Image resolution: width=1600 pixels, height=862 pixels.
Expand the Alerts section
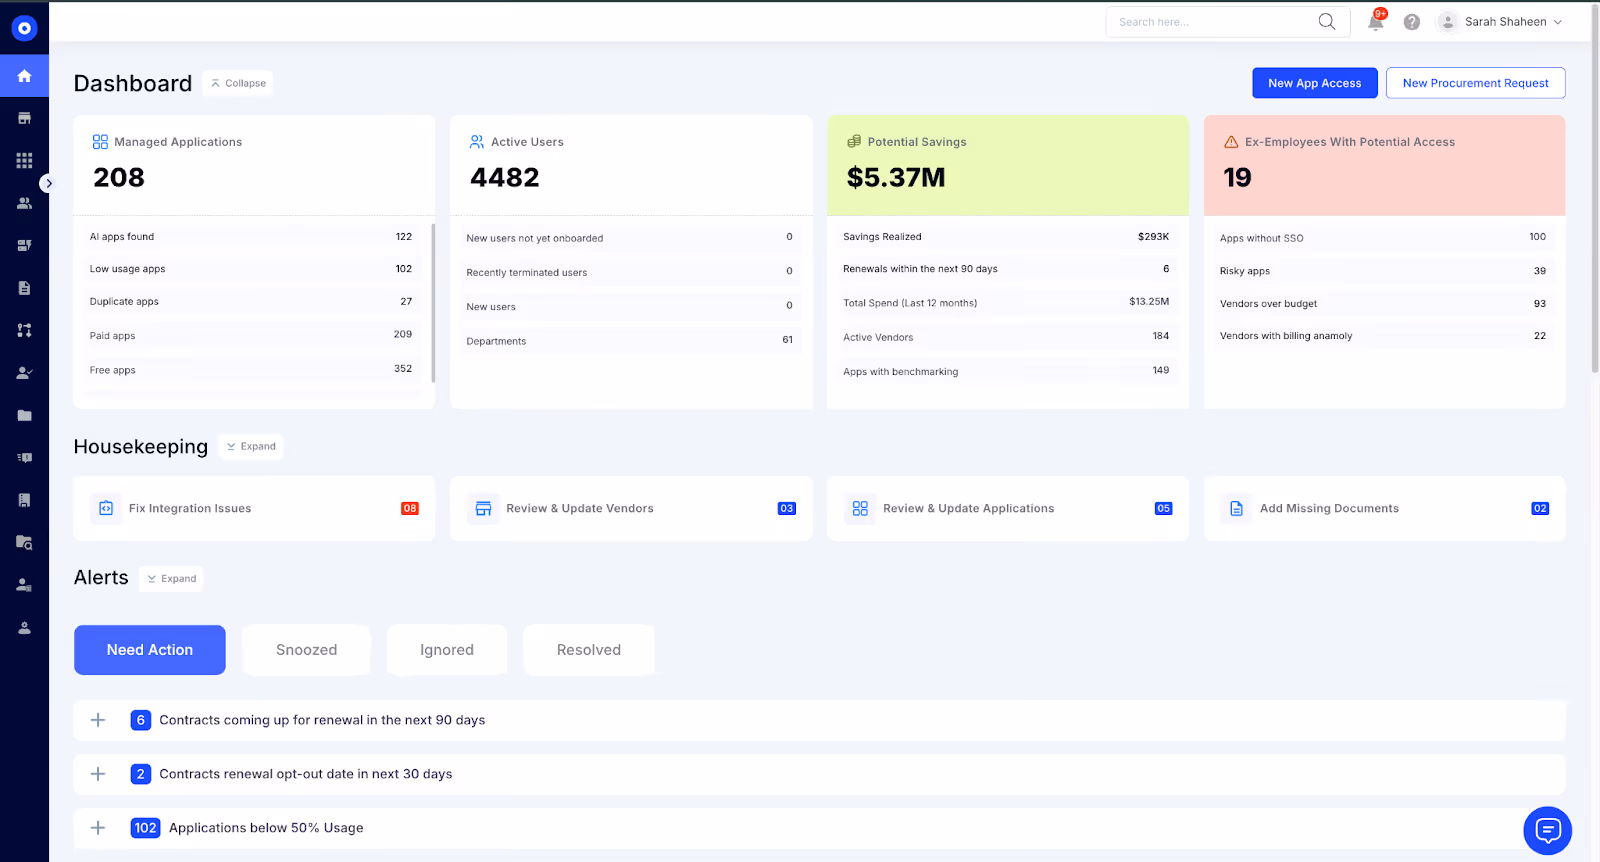[171, 578]
